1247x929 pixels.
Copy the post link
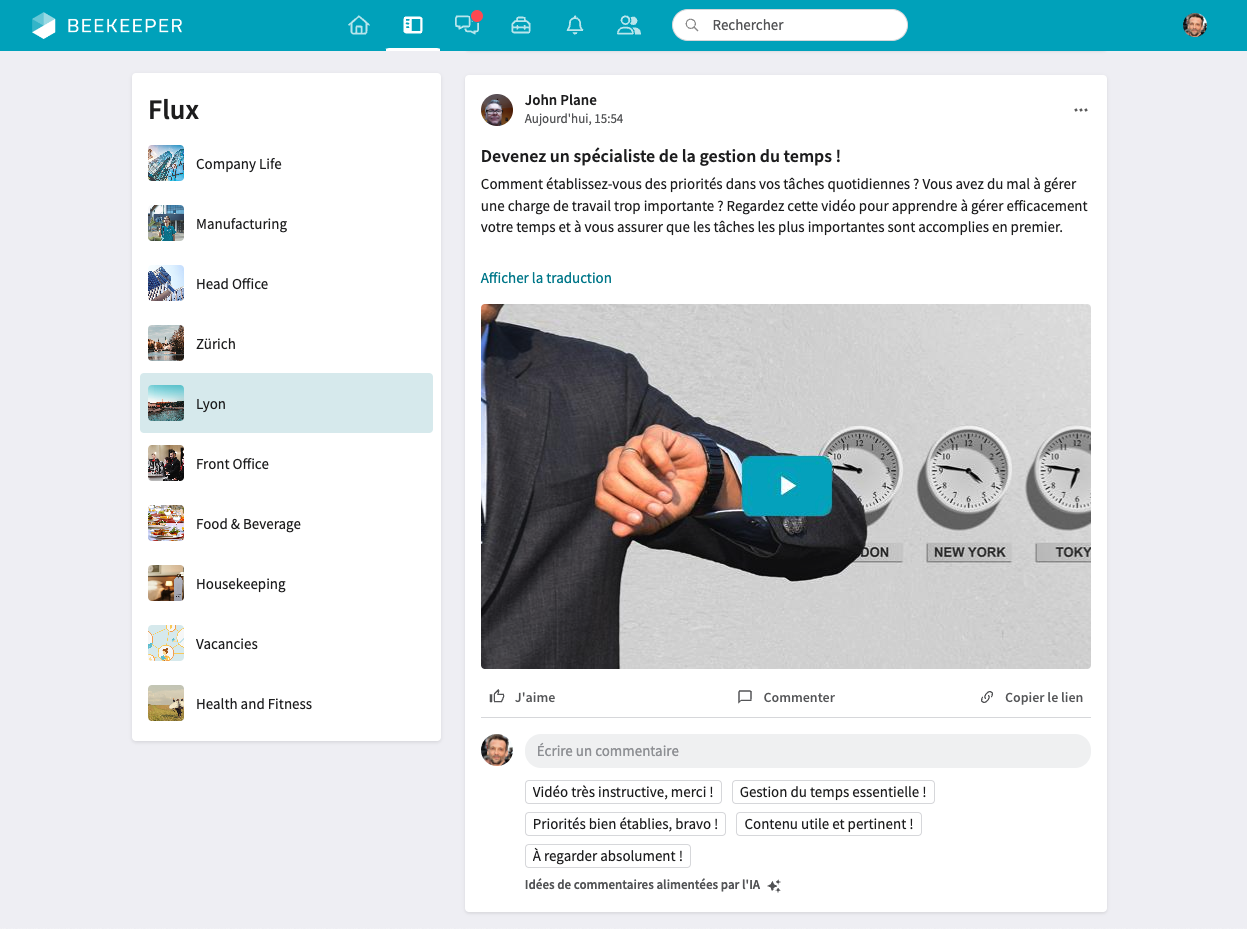coord(1032,697)
